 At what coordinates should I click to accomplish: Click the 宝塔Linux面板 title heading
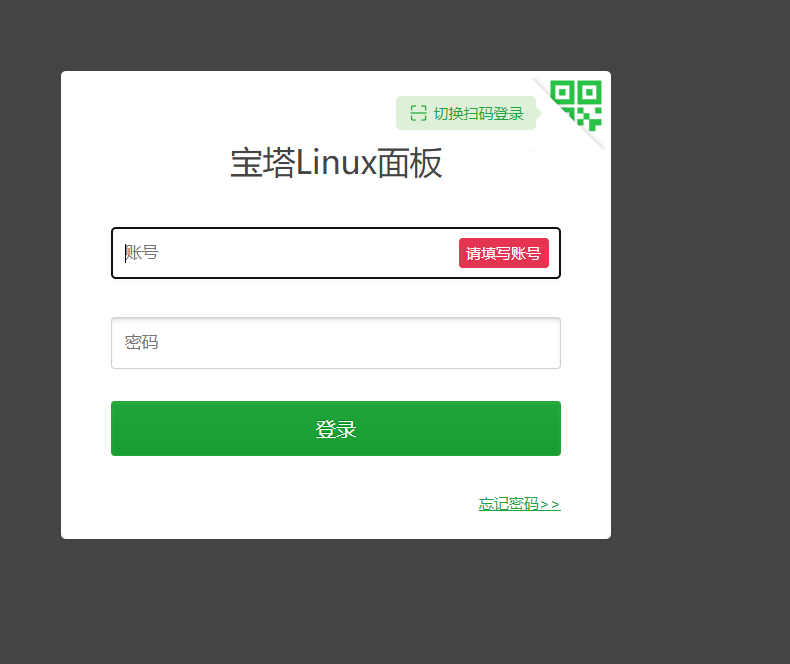click(x=336, y=163)
